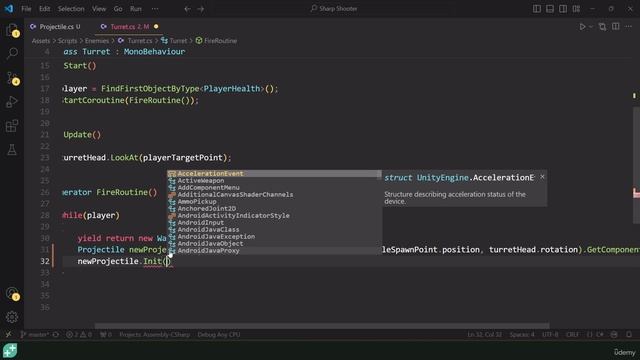The width and height of the screenshot is (640, 360).
Task: Click the Sharp Shooter command search box
Action: [x=334, y=9]
